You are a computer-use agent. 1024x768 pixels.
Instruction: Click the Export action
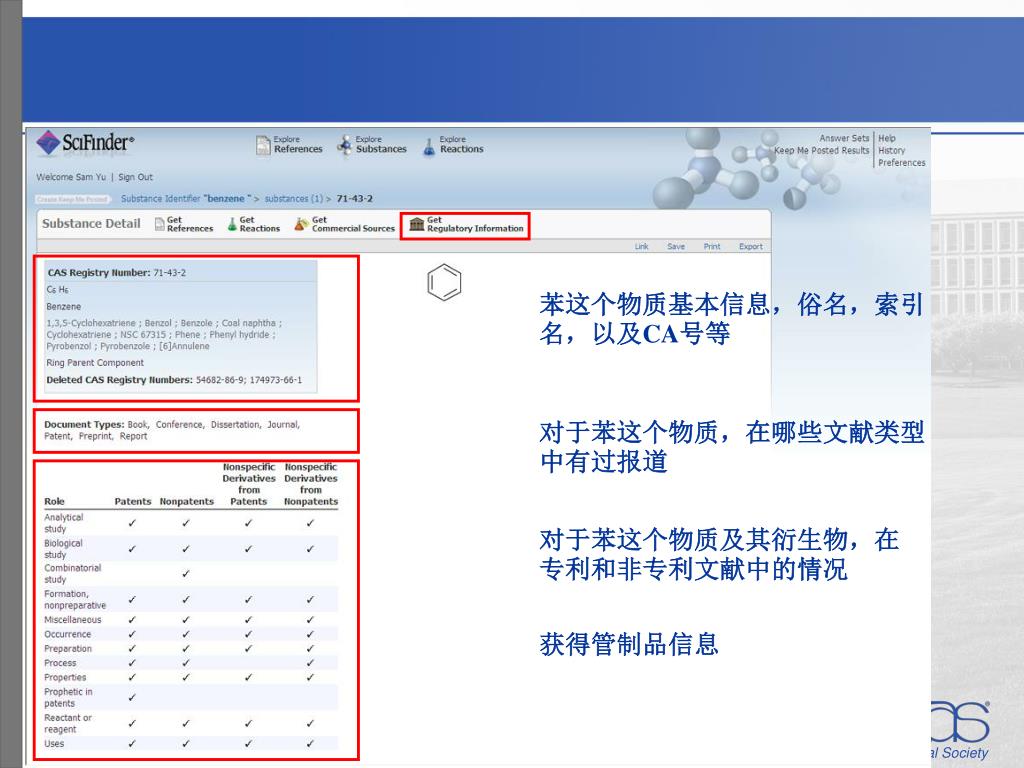click(x=751, y=246)
